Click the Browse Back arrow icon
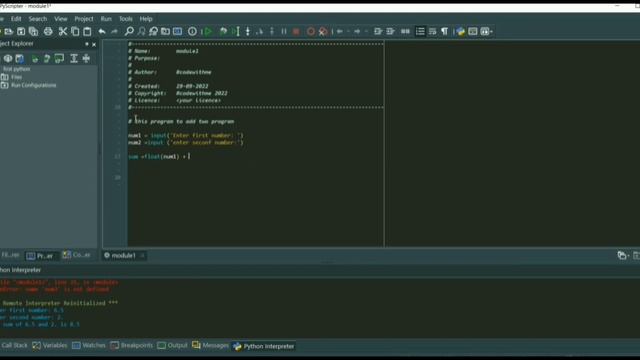This screenshot has width=640, height=360. [340, 31]
